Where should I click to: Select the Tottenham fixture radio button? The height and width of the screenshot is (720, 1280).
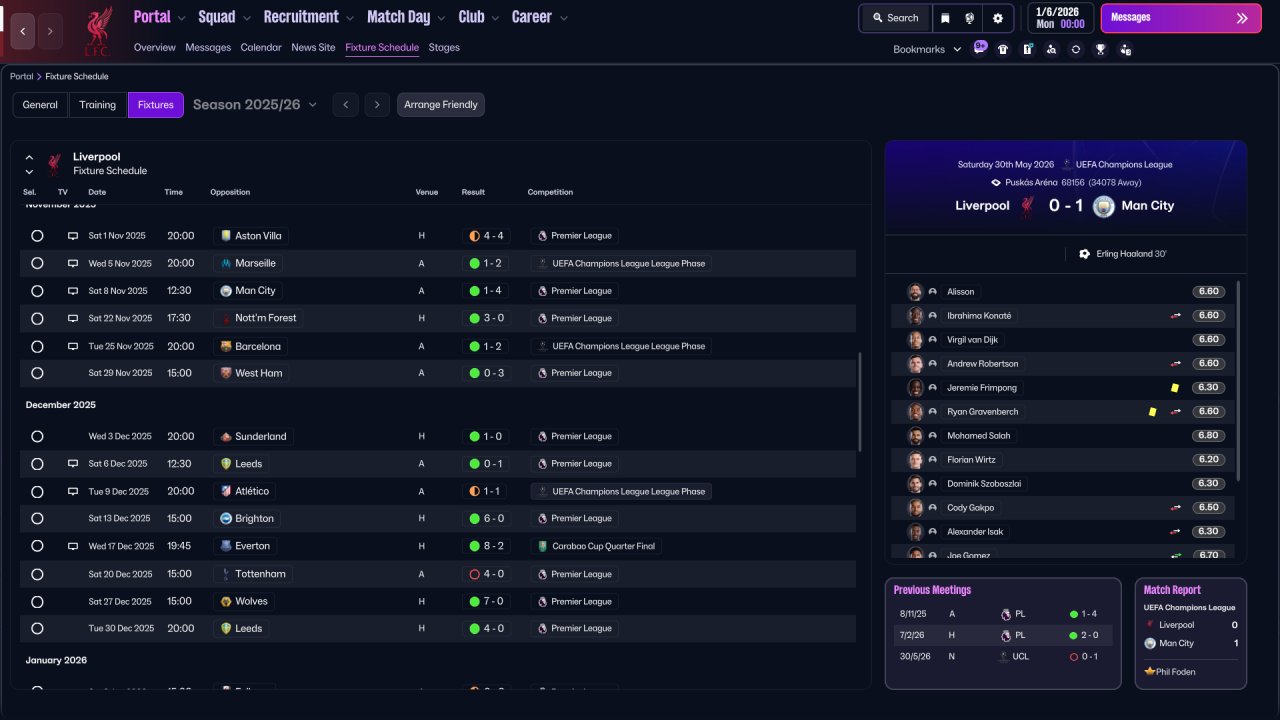(37, 574)
